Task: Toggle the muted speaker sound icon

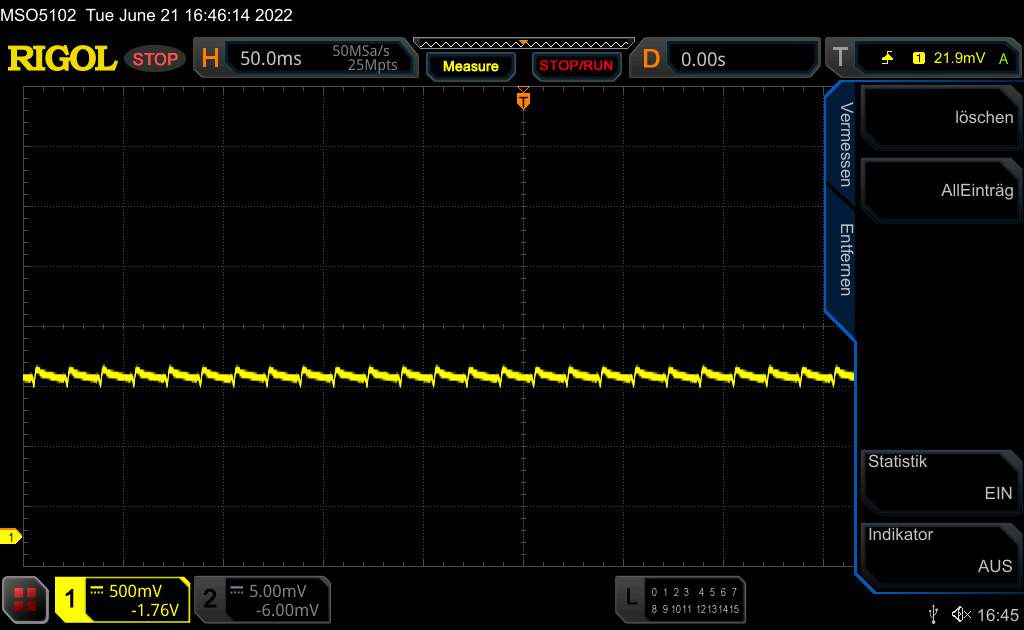Action: (961, 614)
